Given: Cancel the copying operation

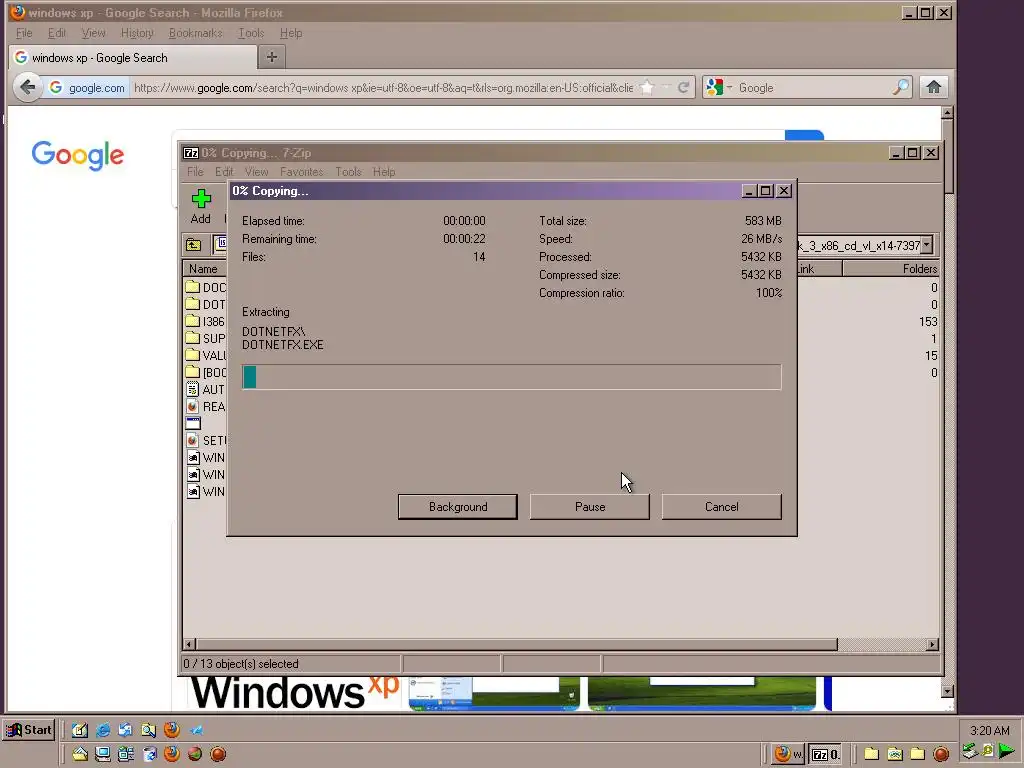Looking at the screenshot, I should (x=722, y=507).
